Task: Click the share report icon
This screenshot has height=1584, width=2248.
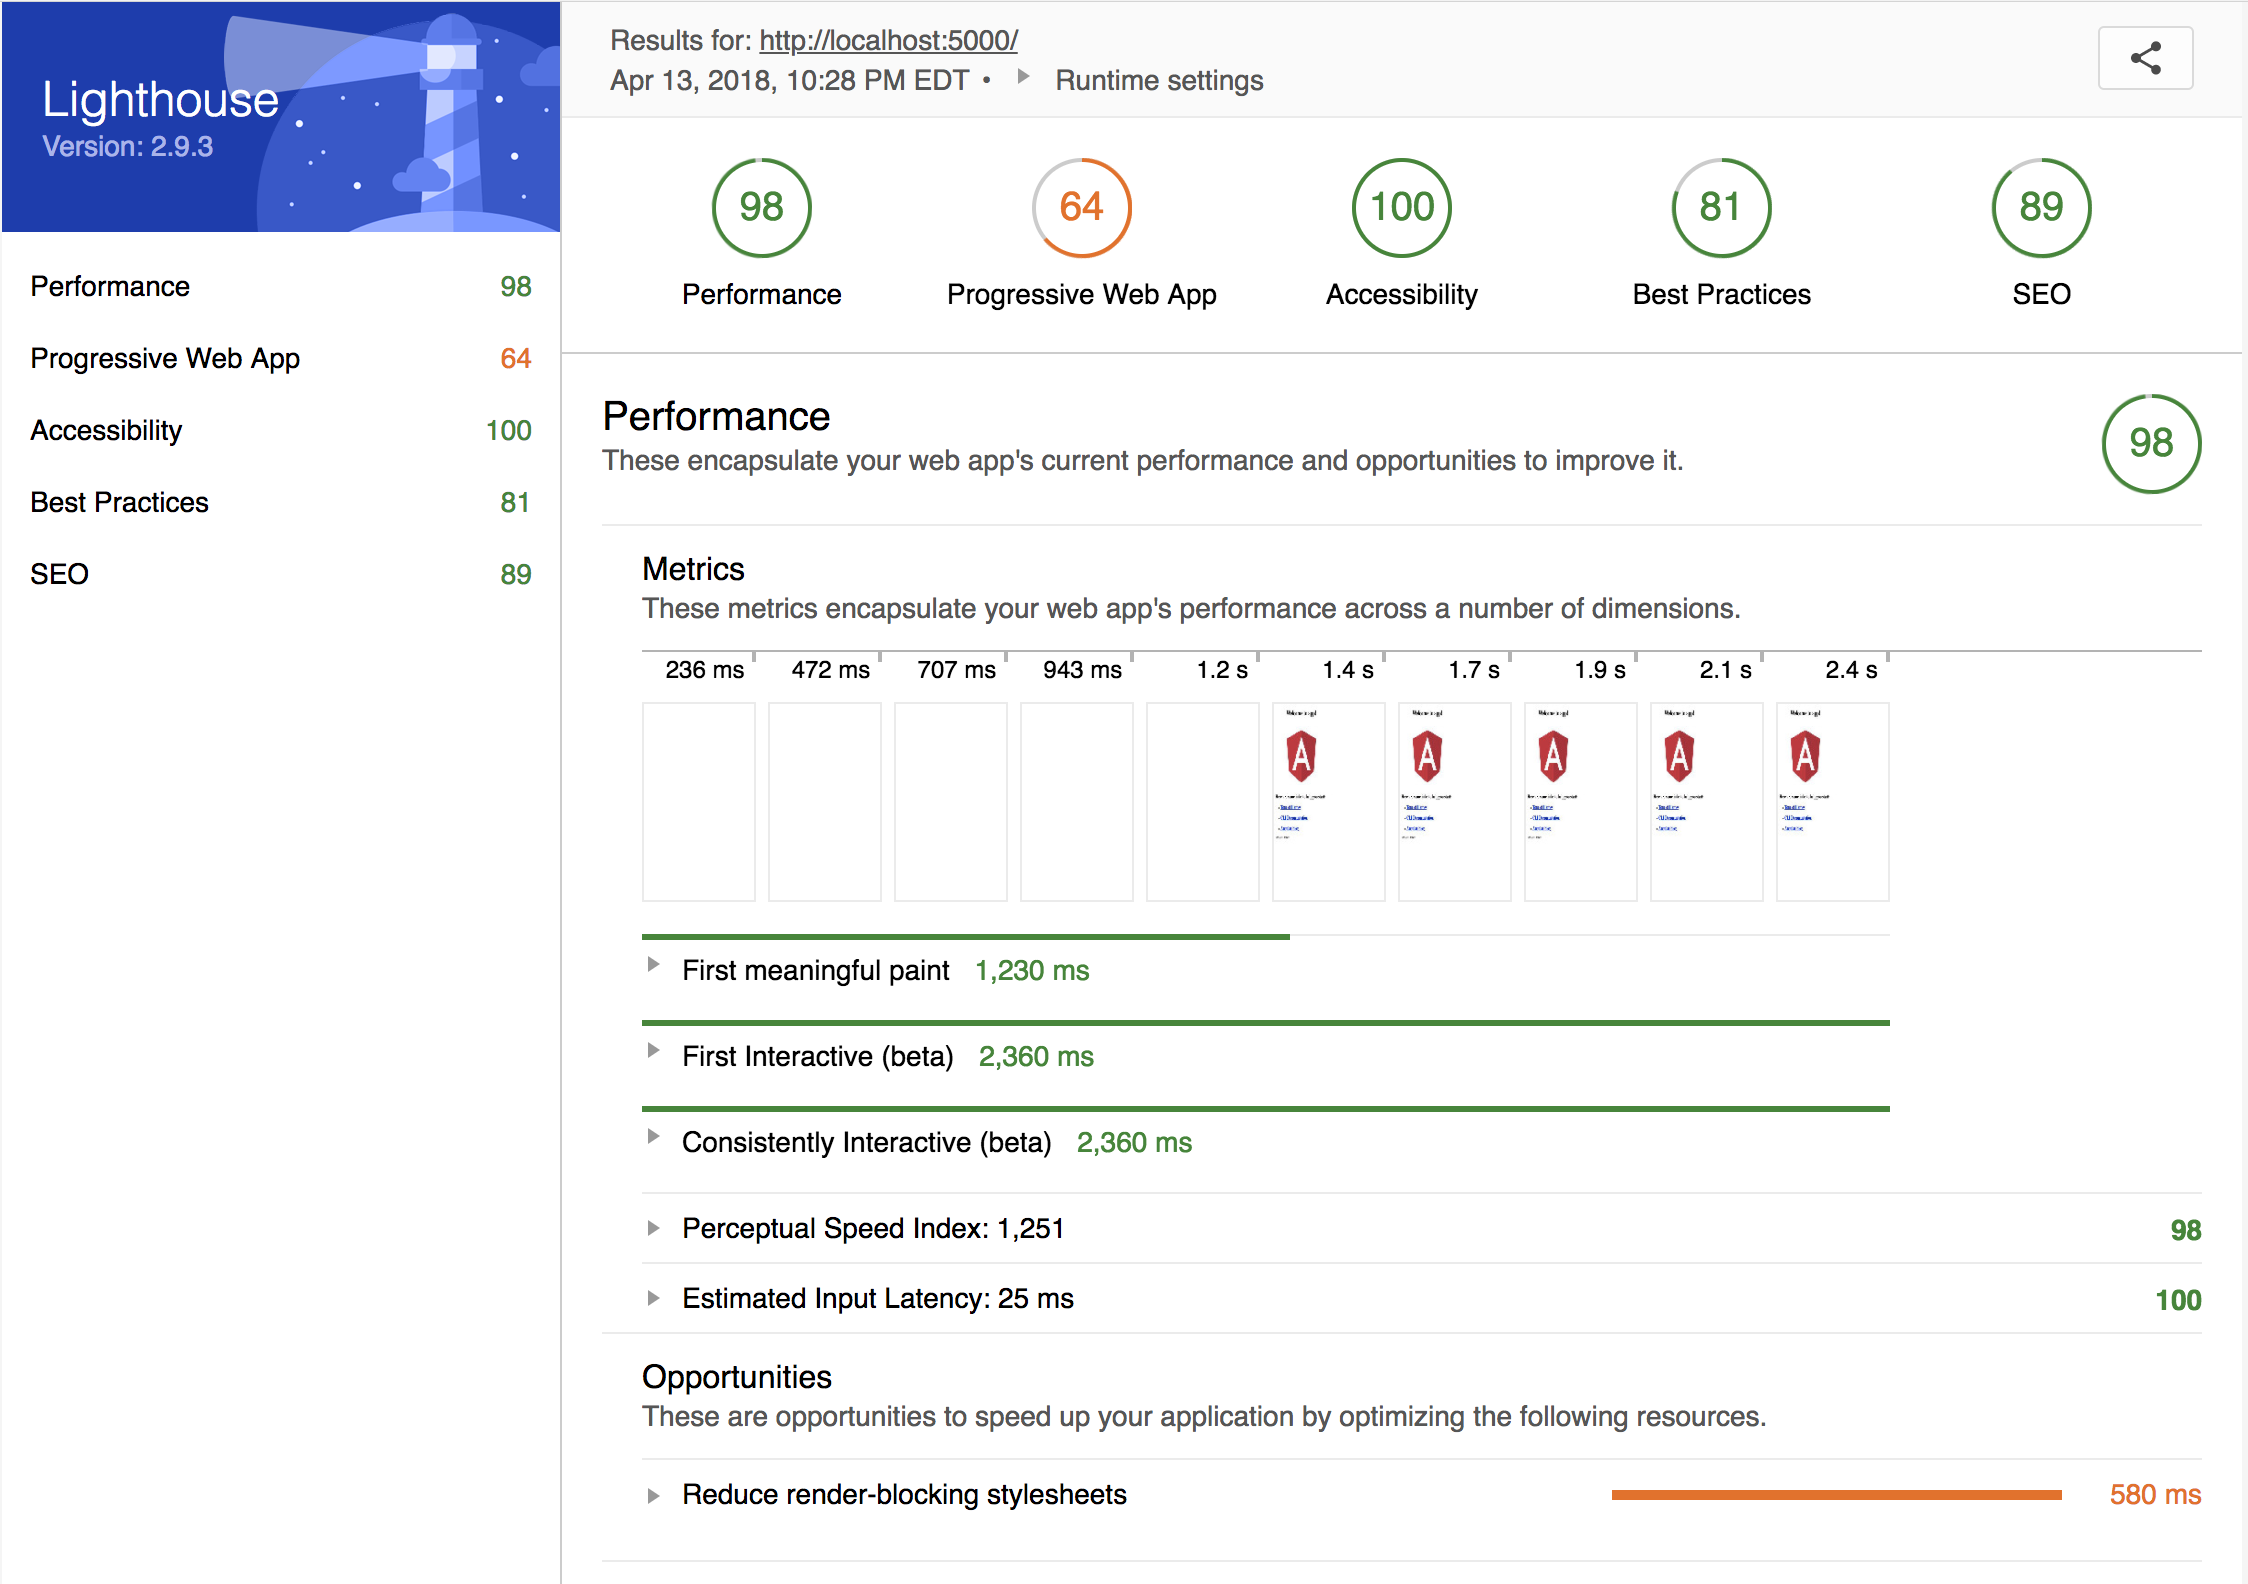Action: tap(2145, 59)
